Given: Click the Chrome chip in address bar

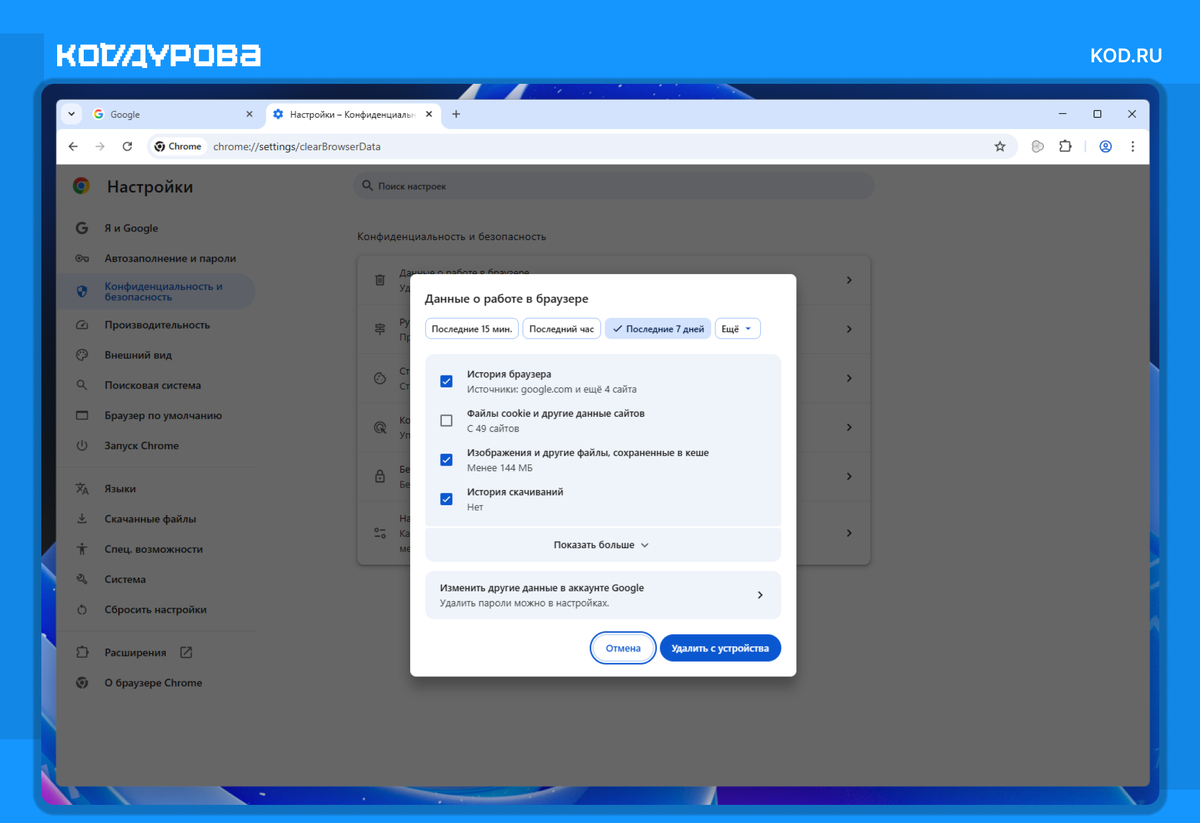Looking at the screenshot, I should coord(179,146).
